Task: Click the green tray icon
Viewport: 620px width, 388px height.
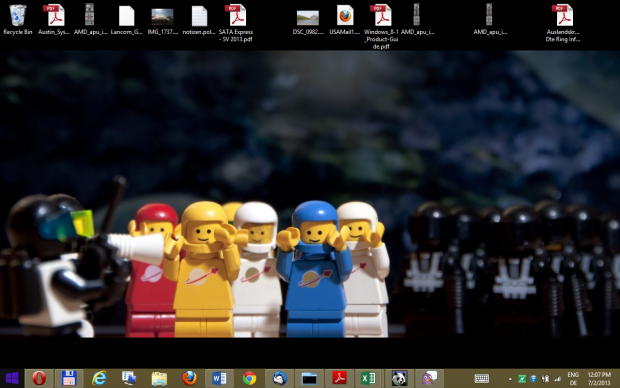Action: pyautogui.click(x=522, y=379)
